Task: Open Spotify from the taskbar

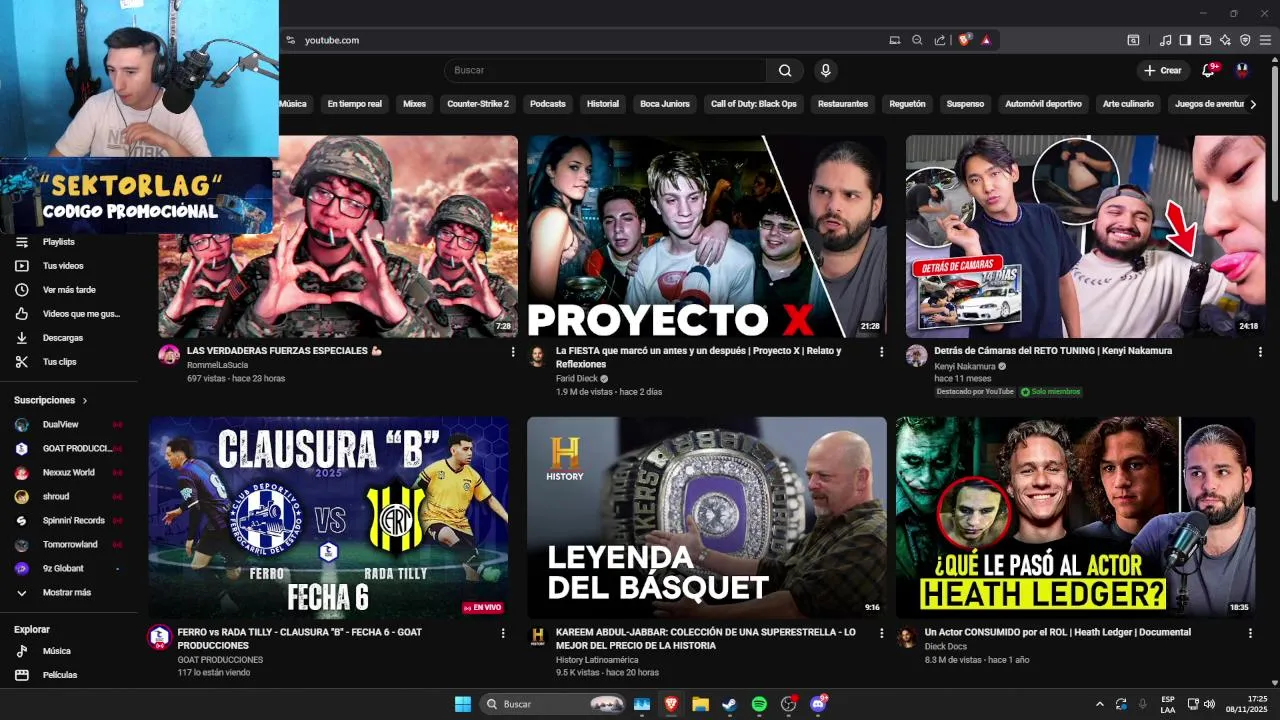Action: (x=759, y=704)
